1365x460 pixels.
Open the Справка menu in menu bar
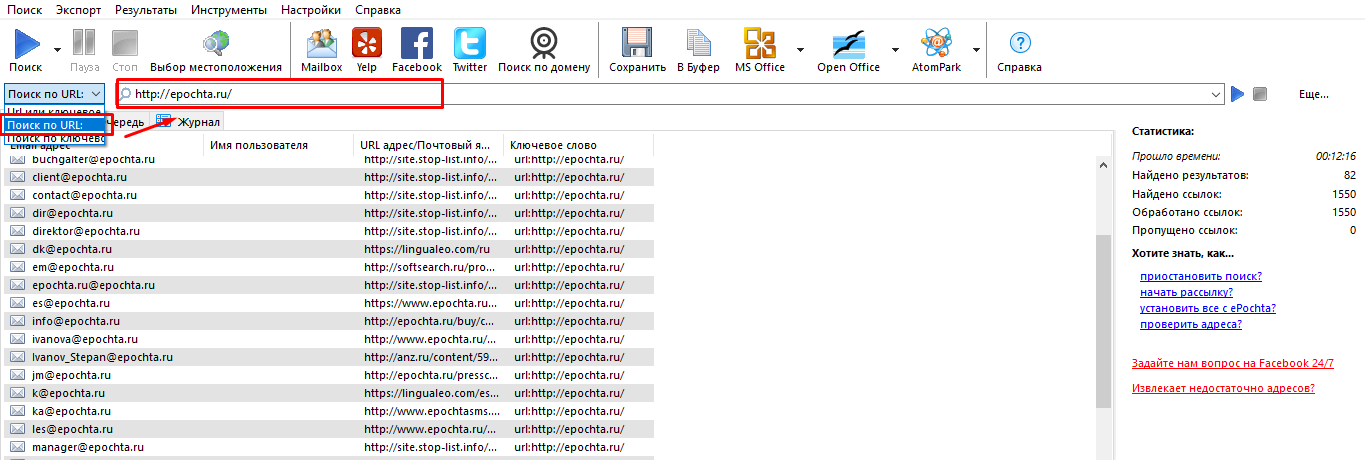(x=377, y=10)
